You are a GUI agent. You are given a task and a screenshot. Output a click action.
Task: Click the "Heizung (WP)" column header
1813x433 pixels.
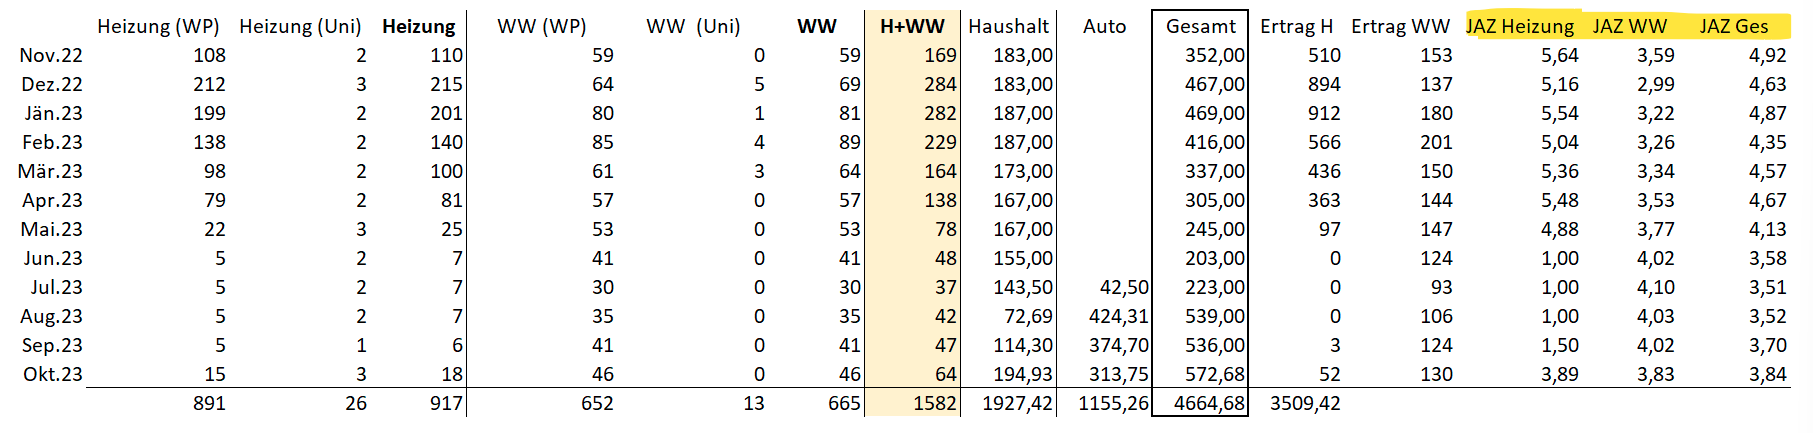point(158,26)
